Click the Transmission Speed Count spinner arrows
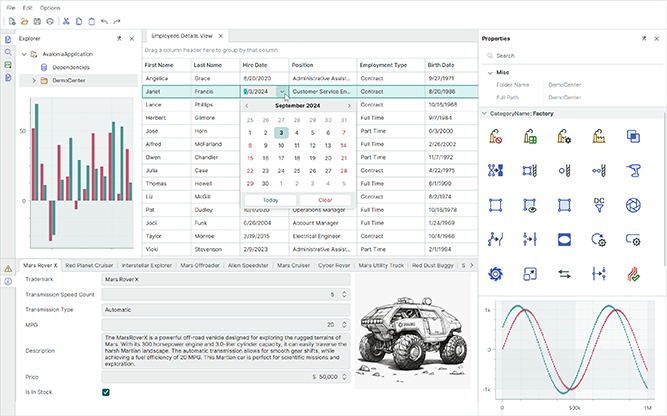Screen dimensions: 667x416 pos(345,295)
